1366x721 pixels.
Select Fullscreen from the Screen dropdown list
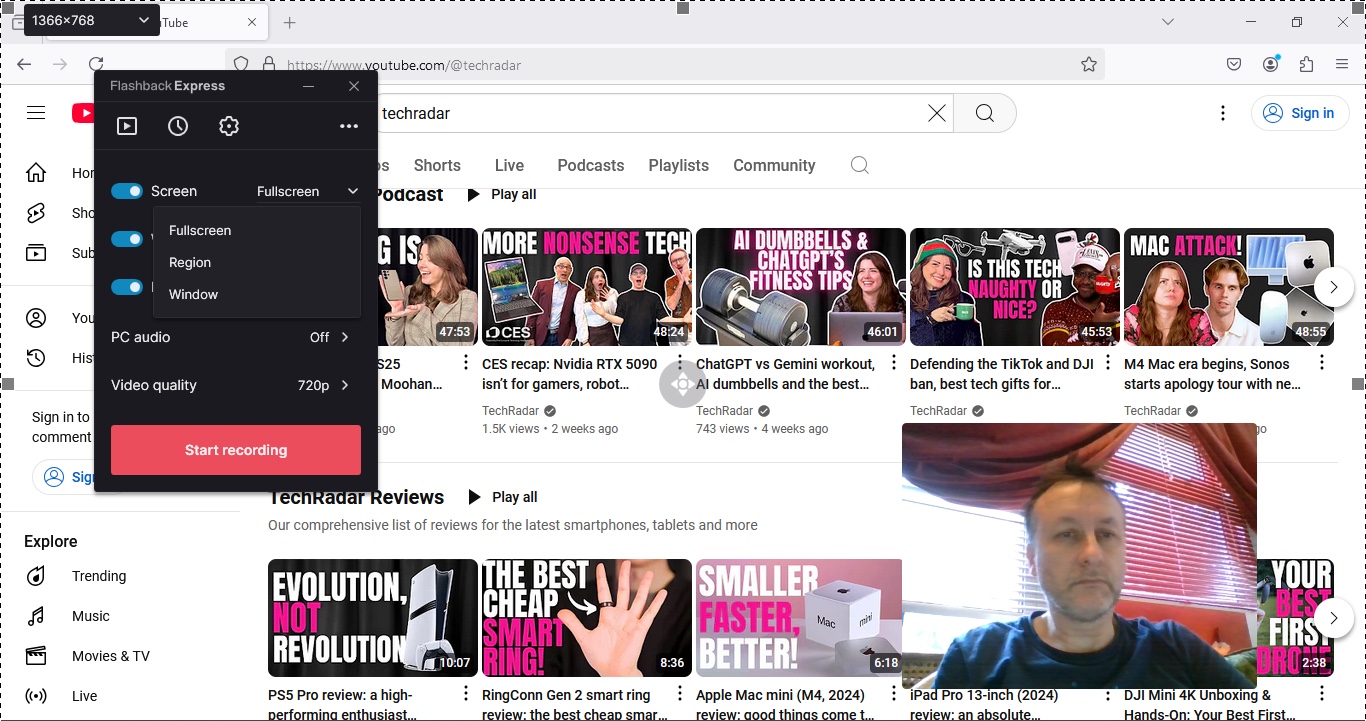[x=257, y=230]
